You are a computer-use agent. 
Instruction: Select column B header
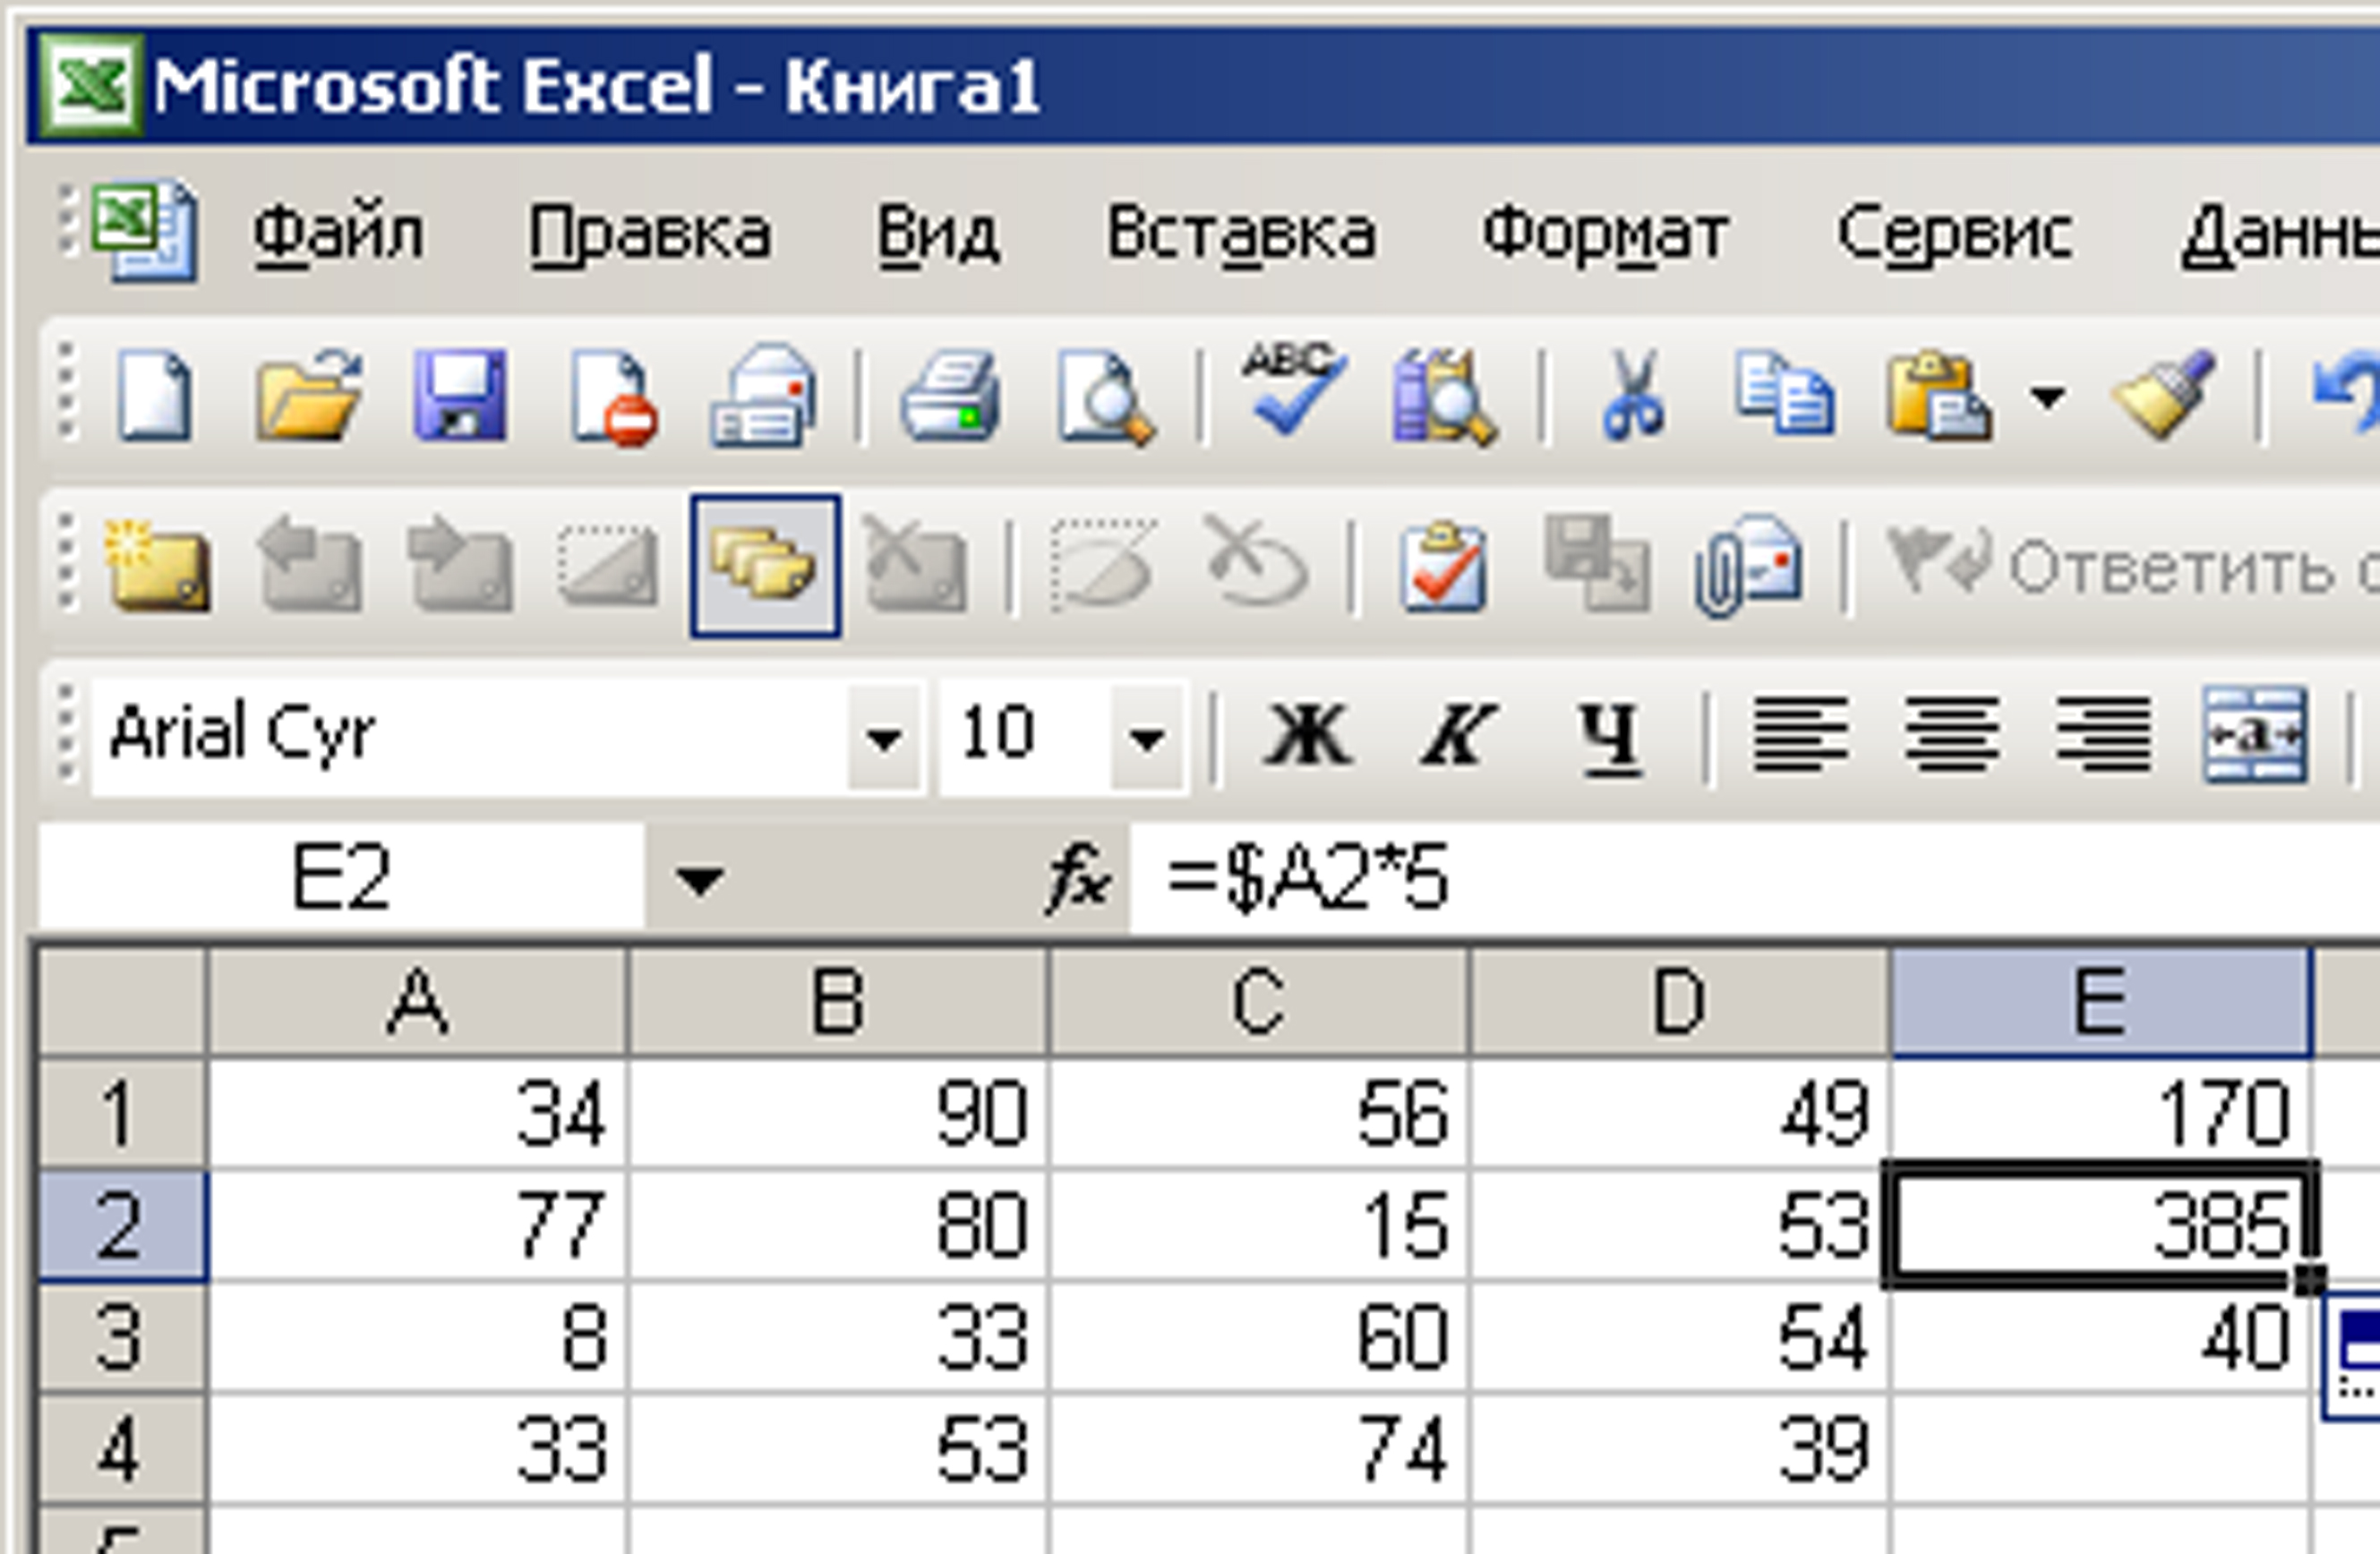tap(838, 1002)
